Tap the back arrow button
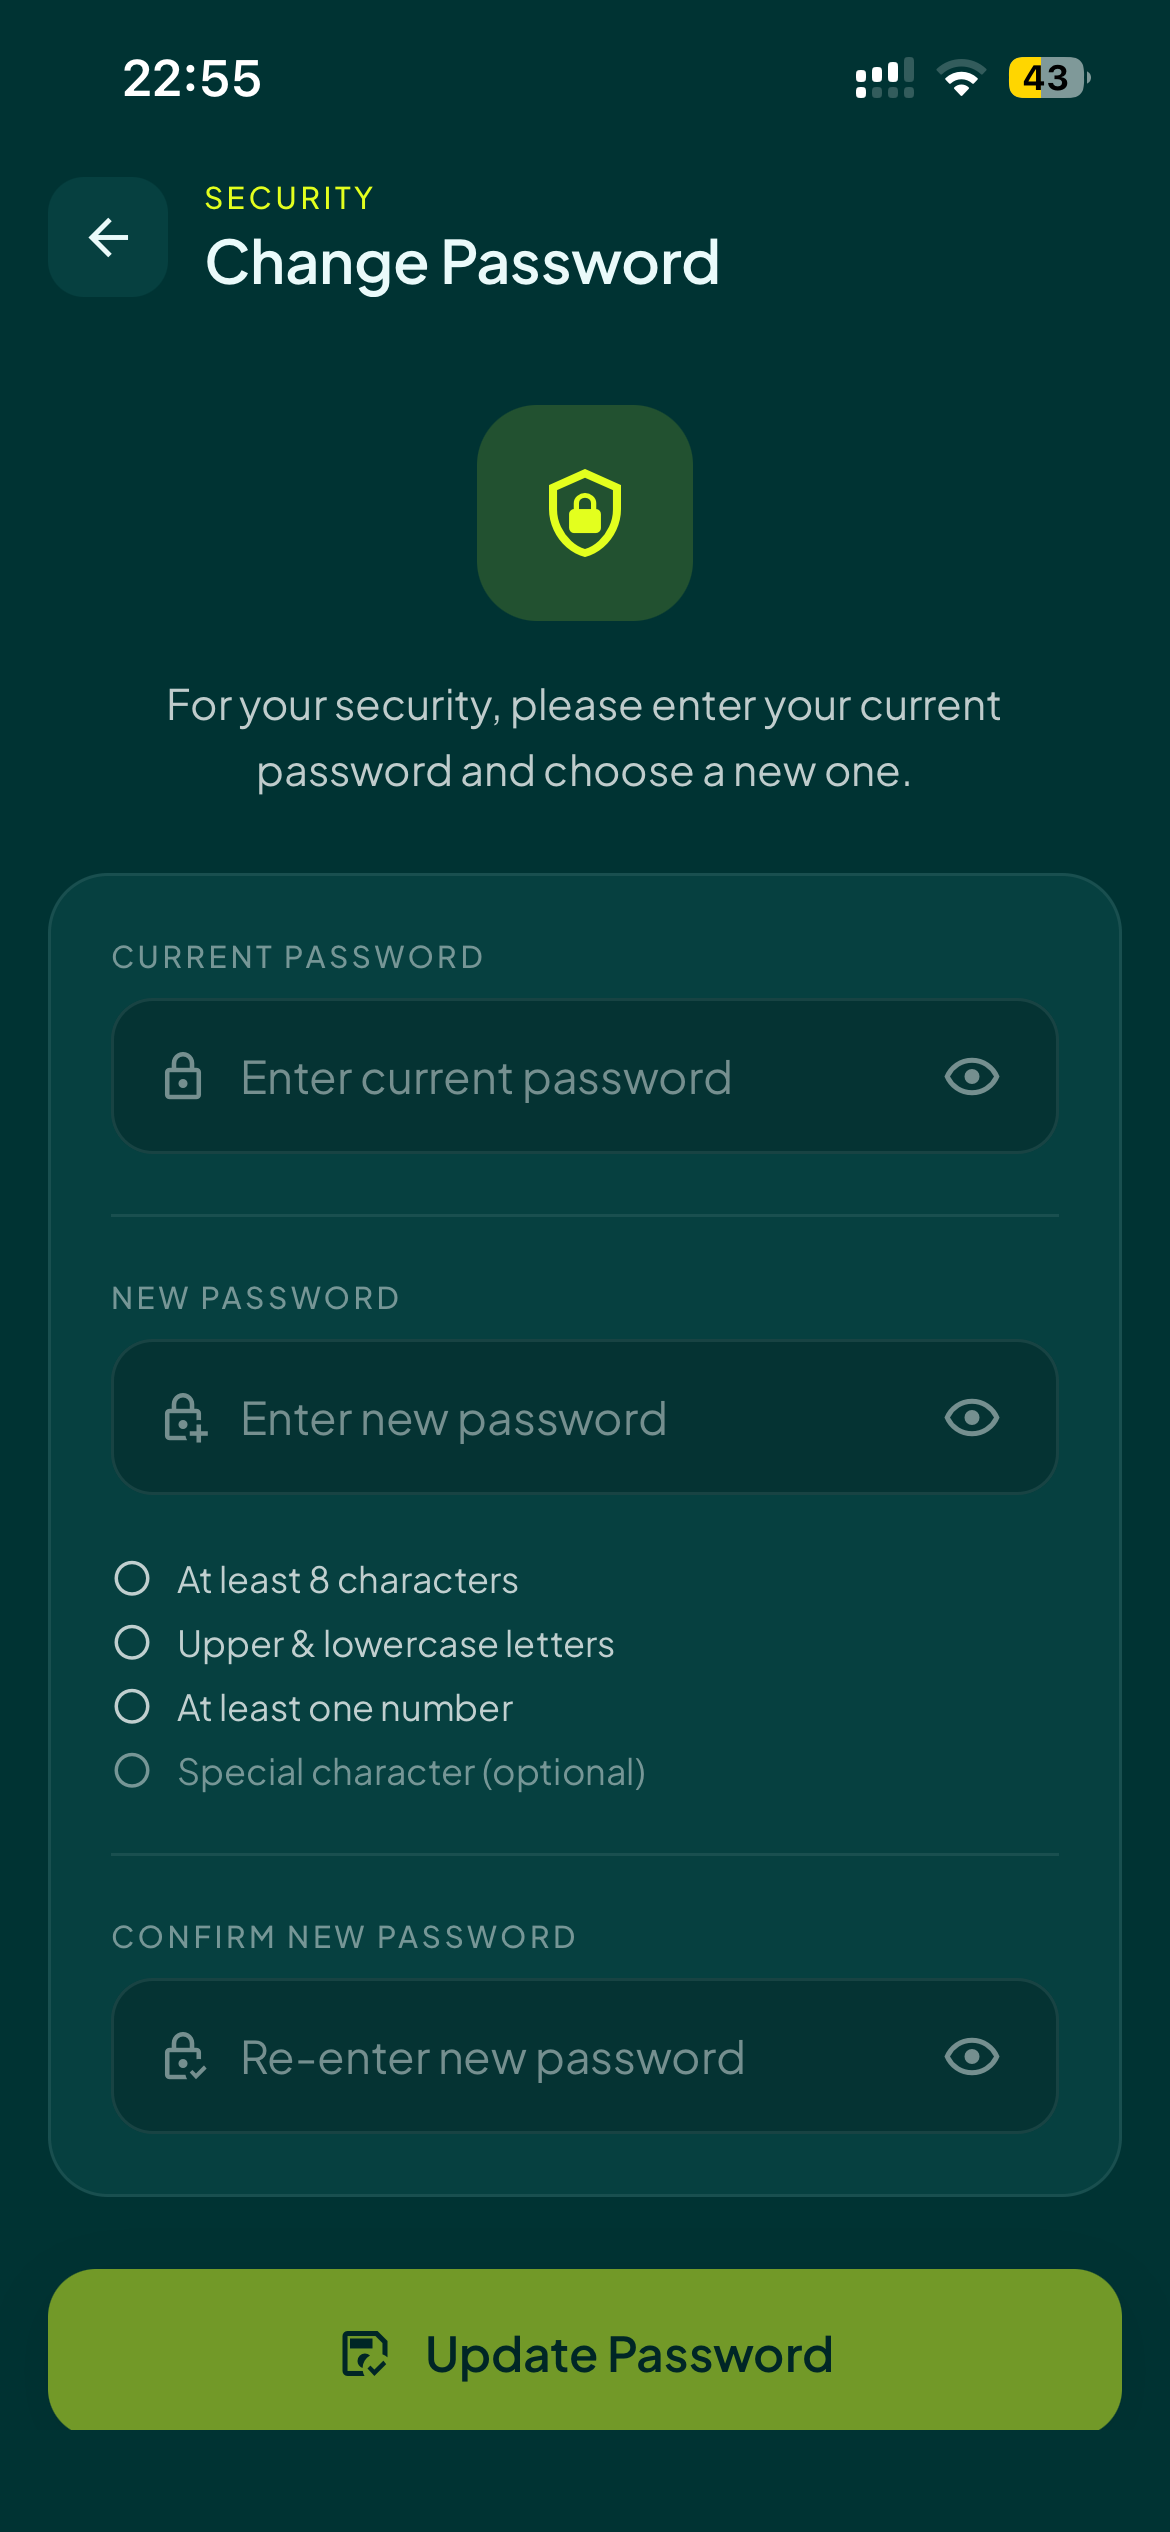The width and height of the screenshot is (1170, 2532). point(108,237)
